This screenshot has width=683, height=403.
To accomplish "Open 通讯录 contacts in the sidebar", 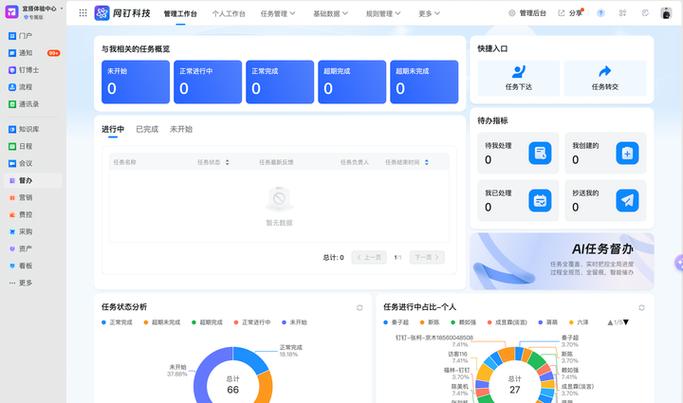I will [24, 104].
